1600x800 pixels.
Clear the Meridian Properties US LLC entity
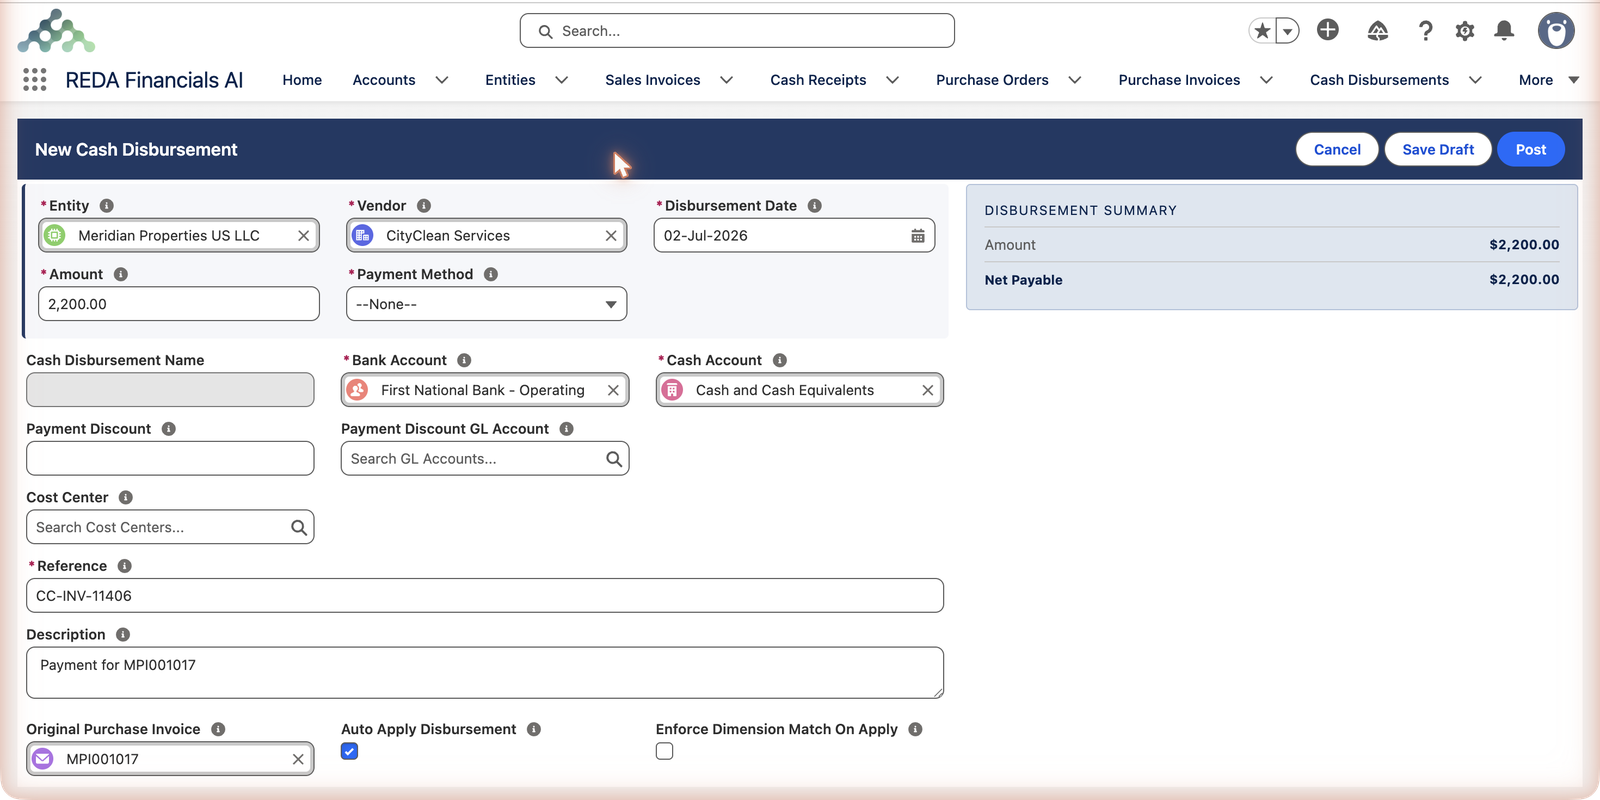point(303,236)
